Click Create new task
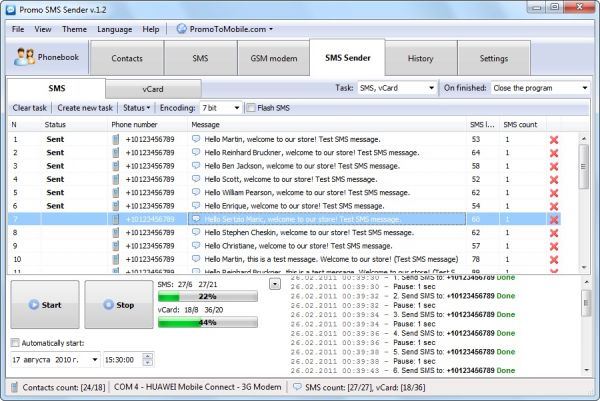Viewport: 600px width, 401px height. pos(85,108)
